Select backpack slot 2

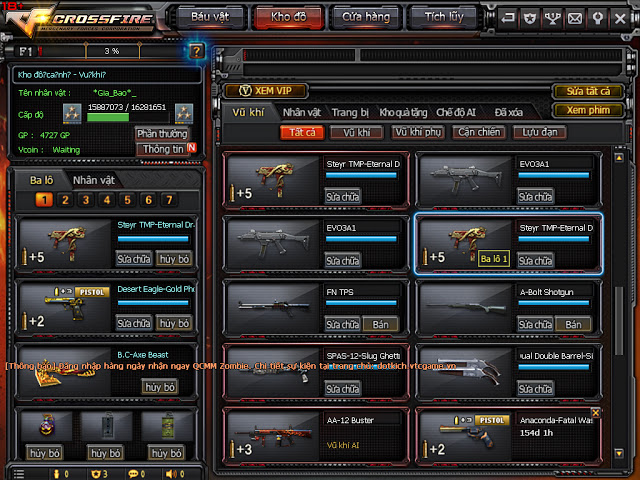65,200
